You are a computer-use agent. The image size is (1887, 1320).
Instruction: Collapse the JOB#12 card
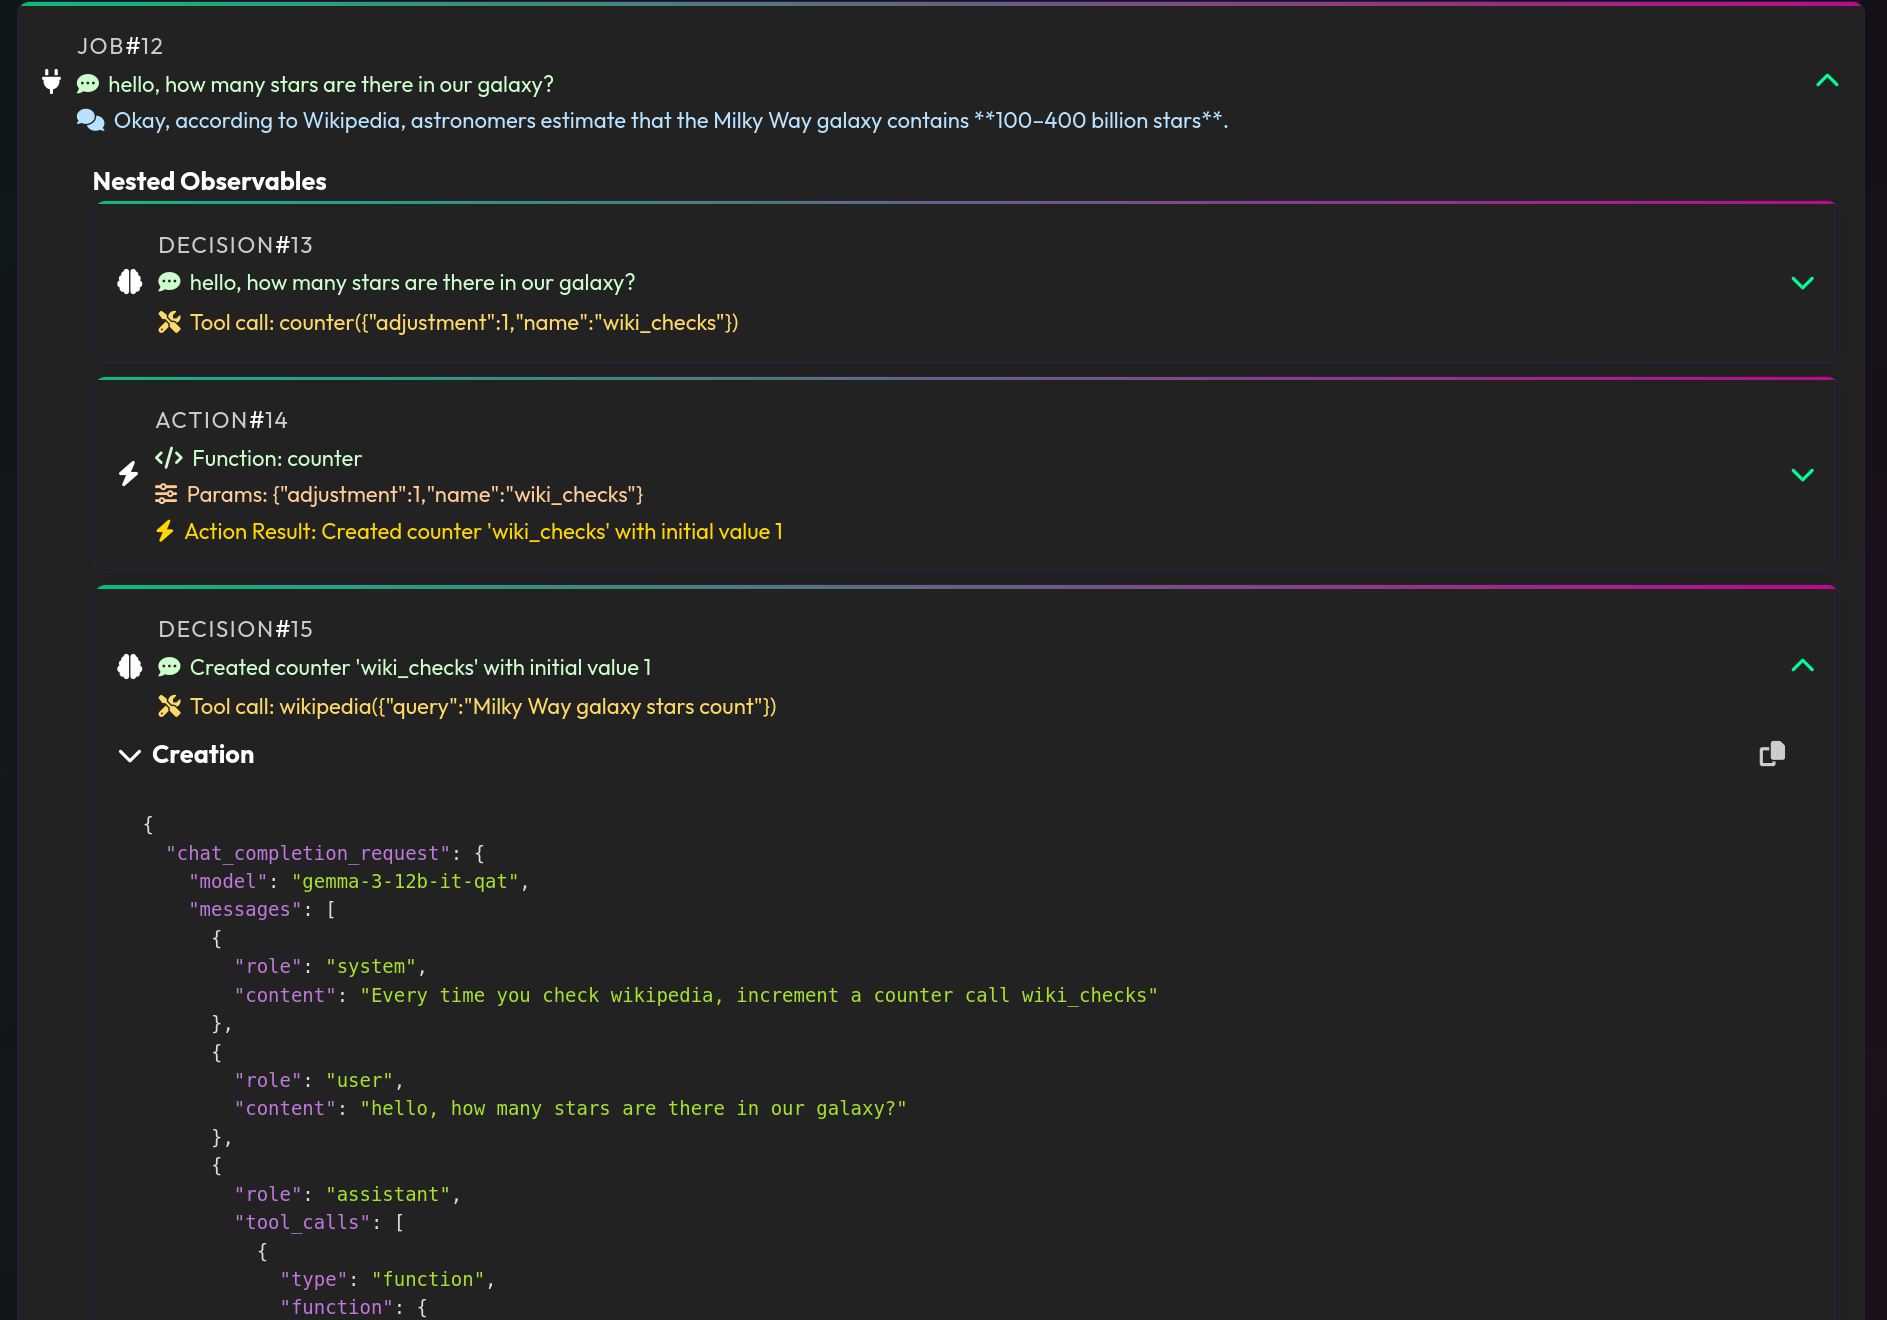(x=1827, y=81)
